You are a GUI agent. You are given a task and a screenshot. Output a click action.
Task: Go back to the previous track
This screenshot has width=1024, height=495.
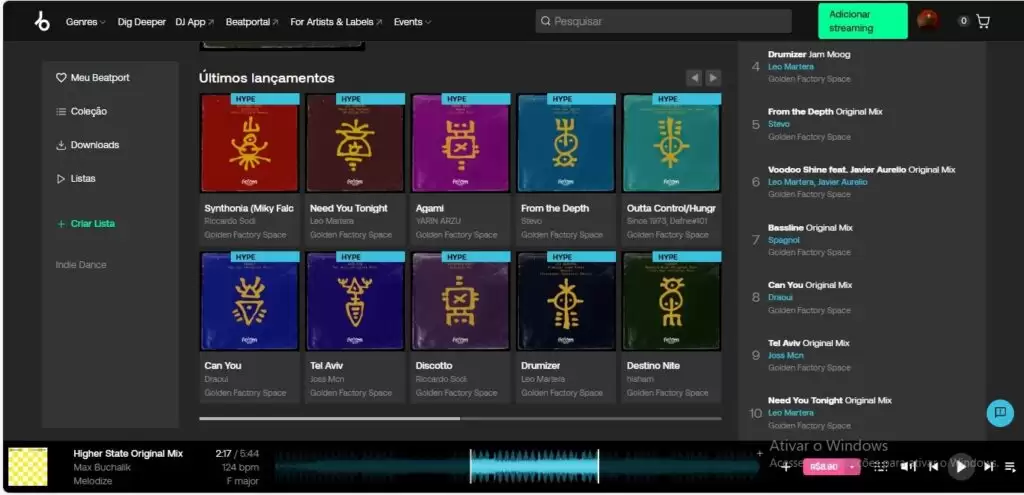932,466
